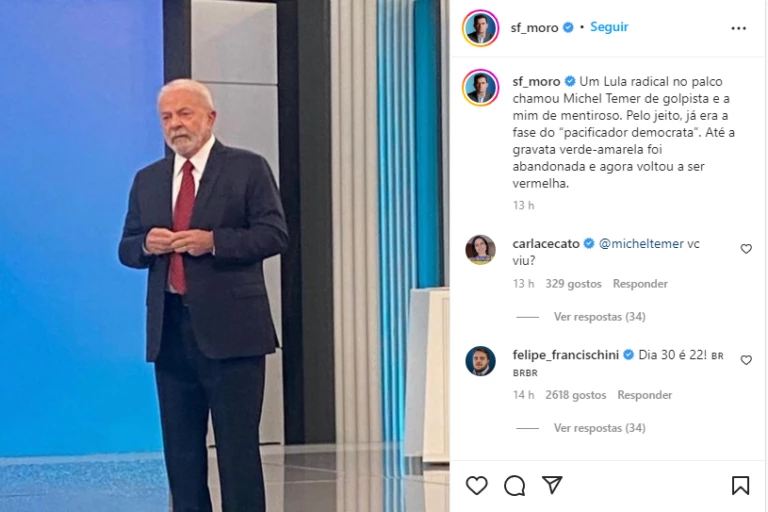The image size is (768, 512).
Task: Follow sf_moro with the Seguir button
Action: coord(609,27)
